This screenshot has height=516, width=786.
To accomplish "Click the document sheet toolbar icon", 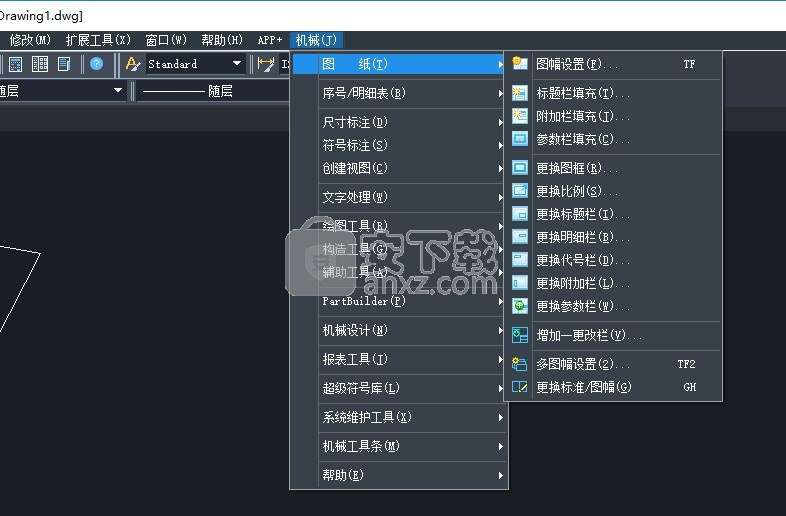I will 64,64.
